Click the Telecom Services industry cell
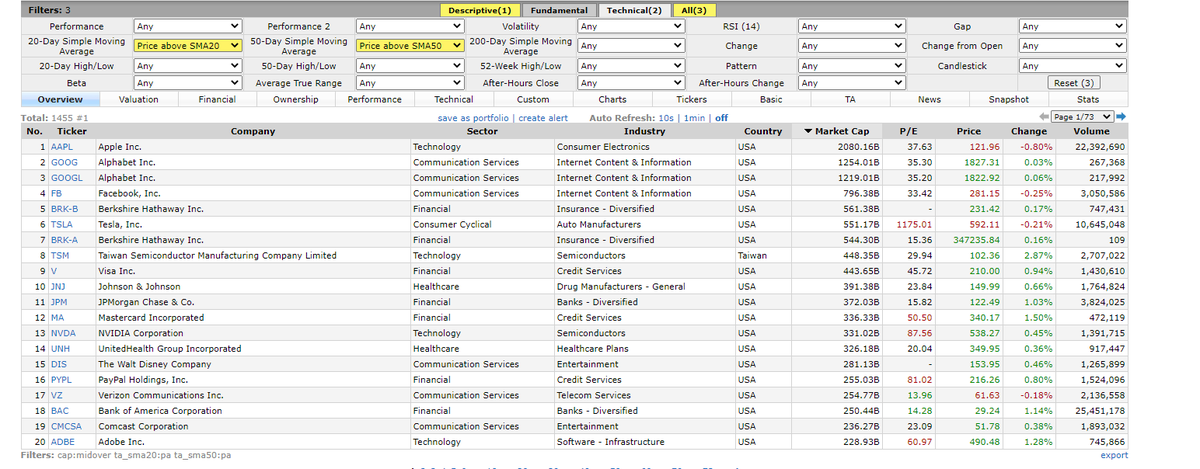Image resolution: width=1200 pixels, height=469 pixels. click(594, 395)
